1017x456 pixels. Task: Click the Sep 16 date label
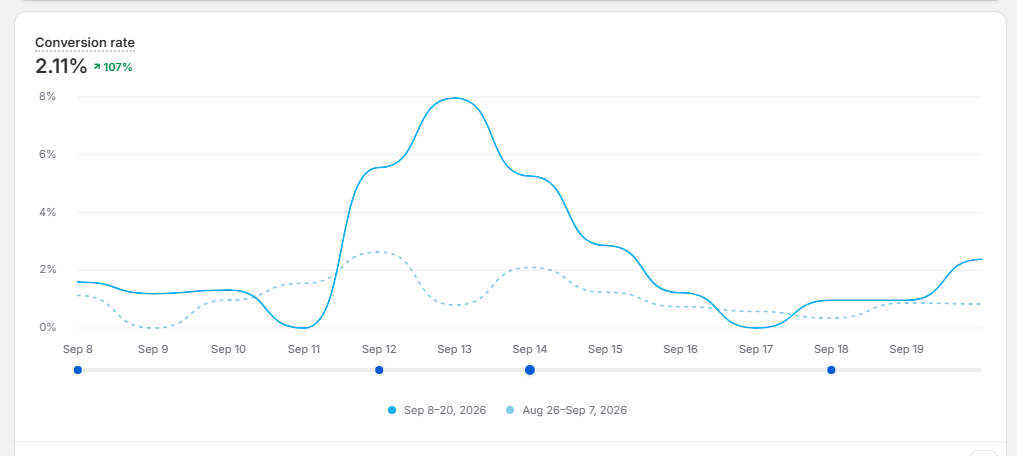(x=680, y=349)
